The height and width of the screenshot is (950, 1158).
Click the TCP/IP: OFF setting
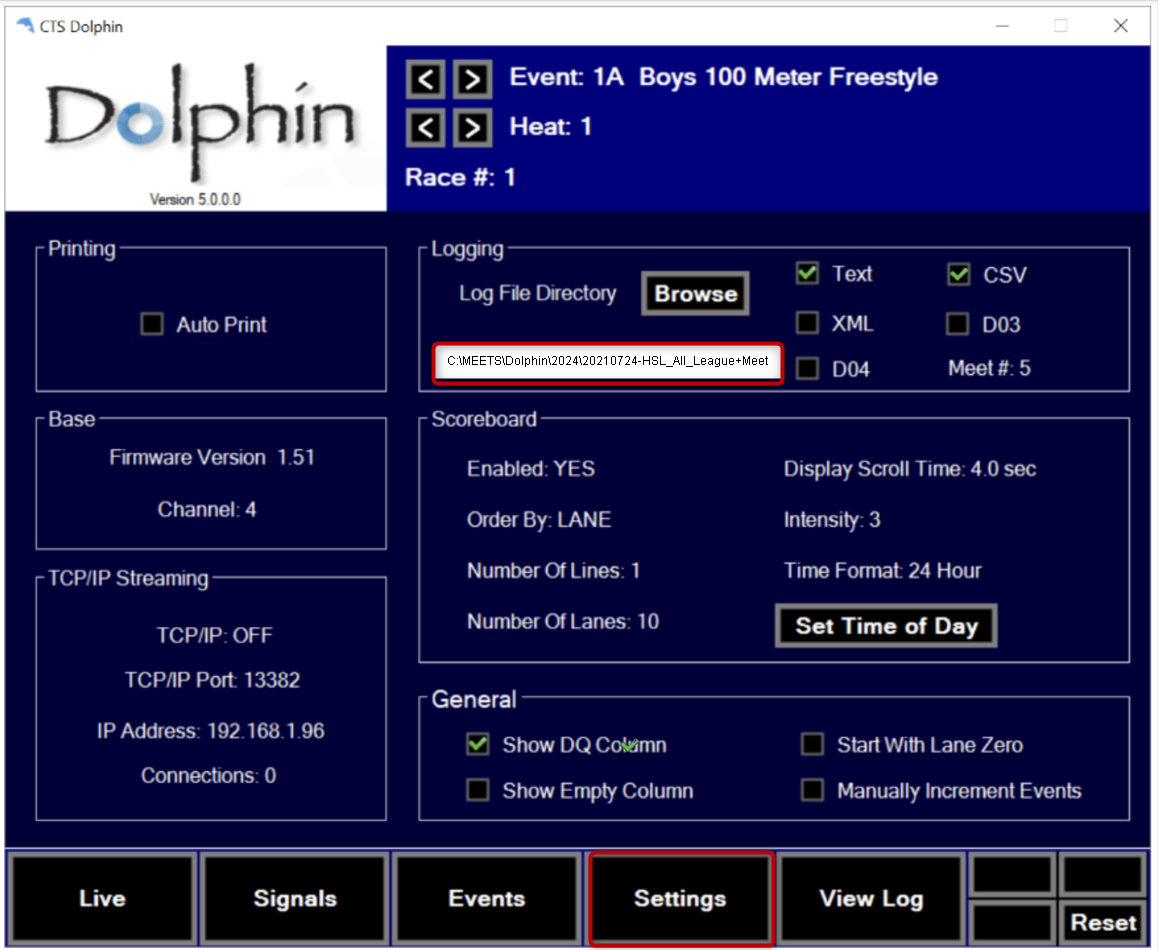[x=214, y=635]
